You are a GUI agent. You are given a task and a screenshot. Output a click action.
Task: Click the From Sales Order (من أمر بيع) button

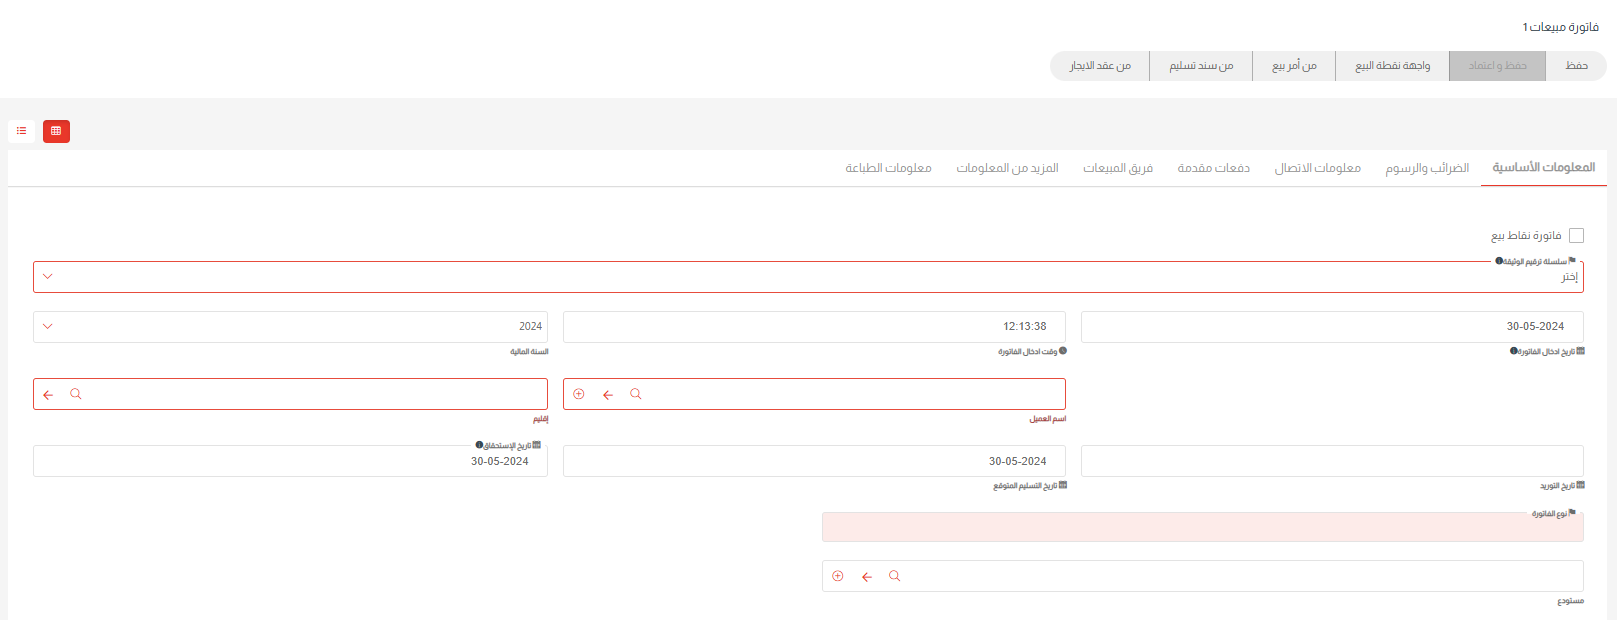pos(1293,66)
